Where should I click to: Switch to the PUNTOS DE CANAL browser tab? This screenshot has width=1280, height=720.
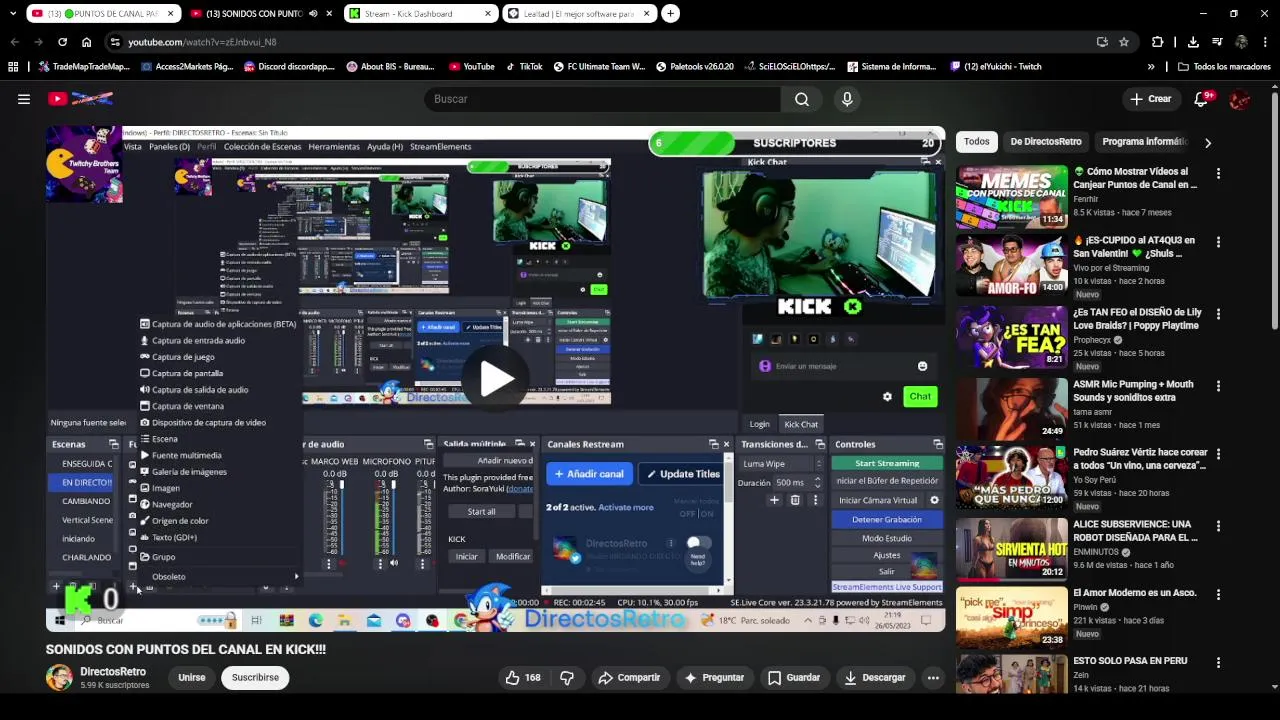click(x=101, y=14)
